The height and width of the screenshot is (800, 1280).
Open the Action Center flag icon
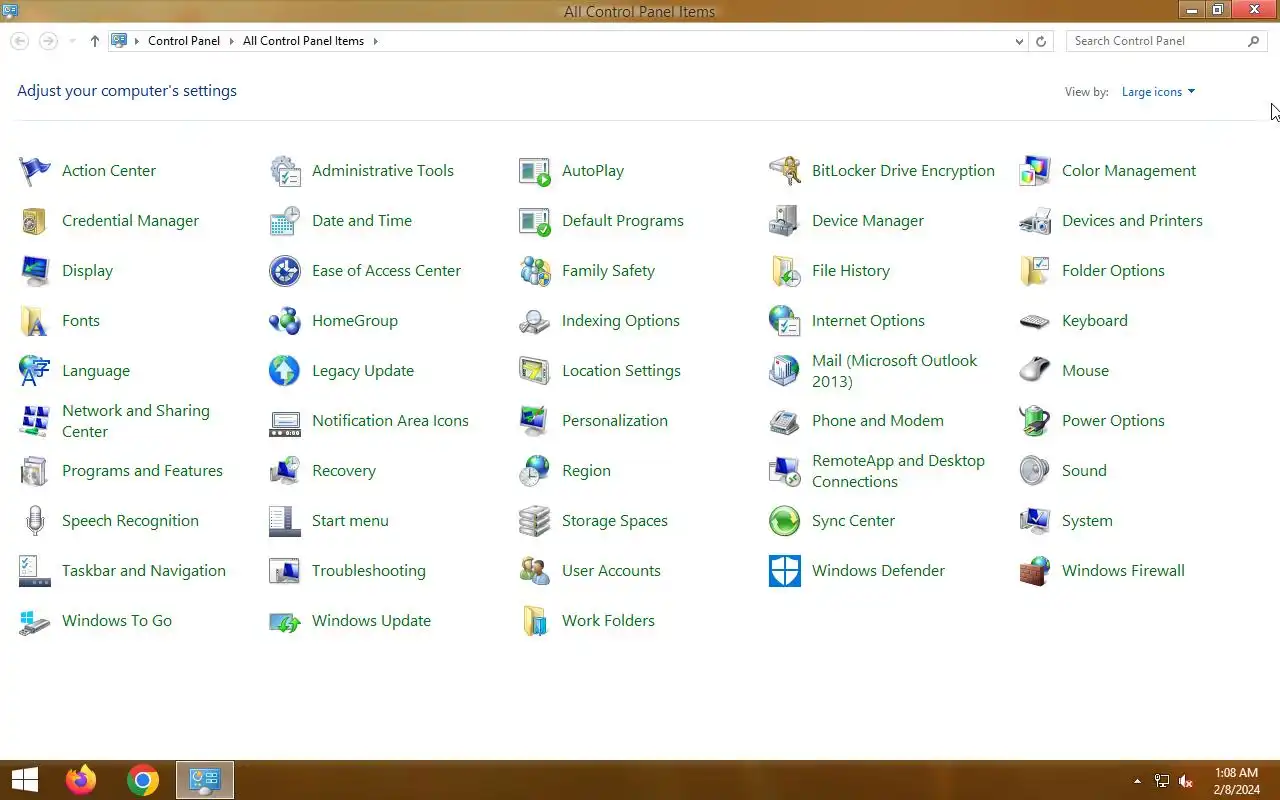point(35,171)
